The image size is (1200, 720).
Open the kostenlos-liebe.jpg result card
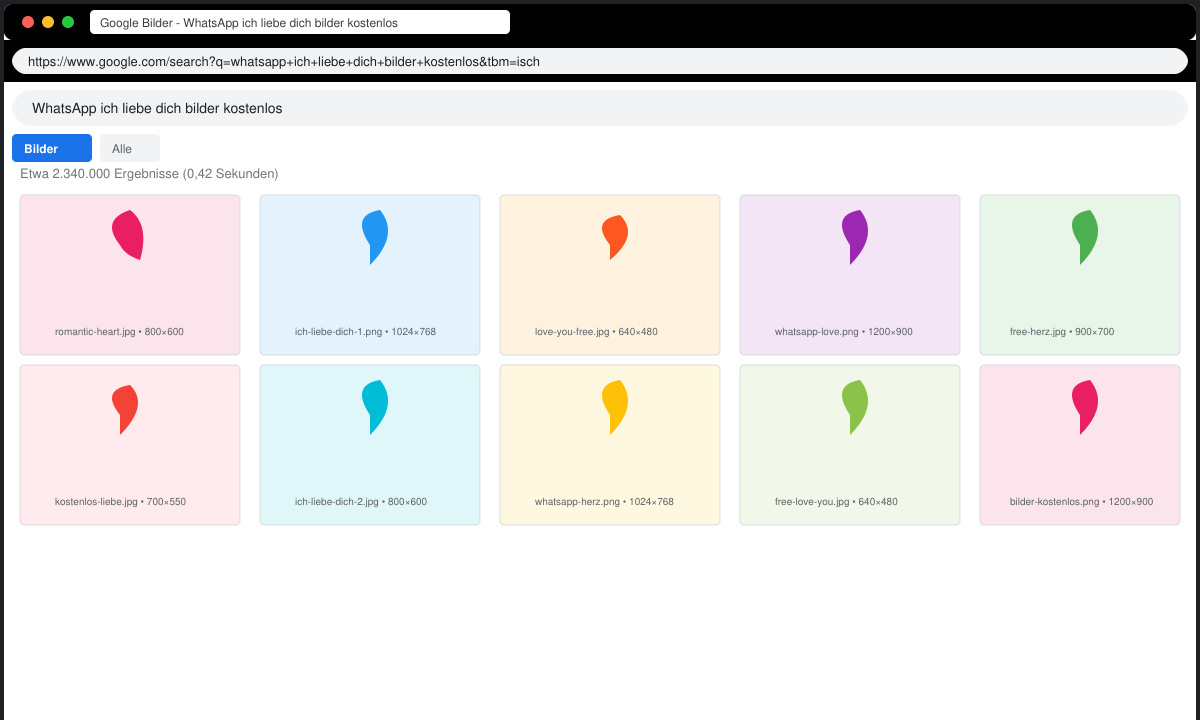[130, 445]
